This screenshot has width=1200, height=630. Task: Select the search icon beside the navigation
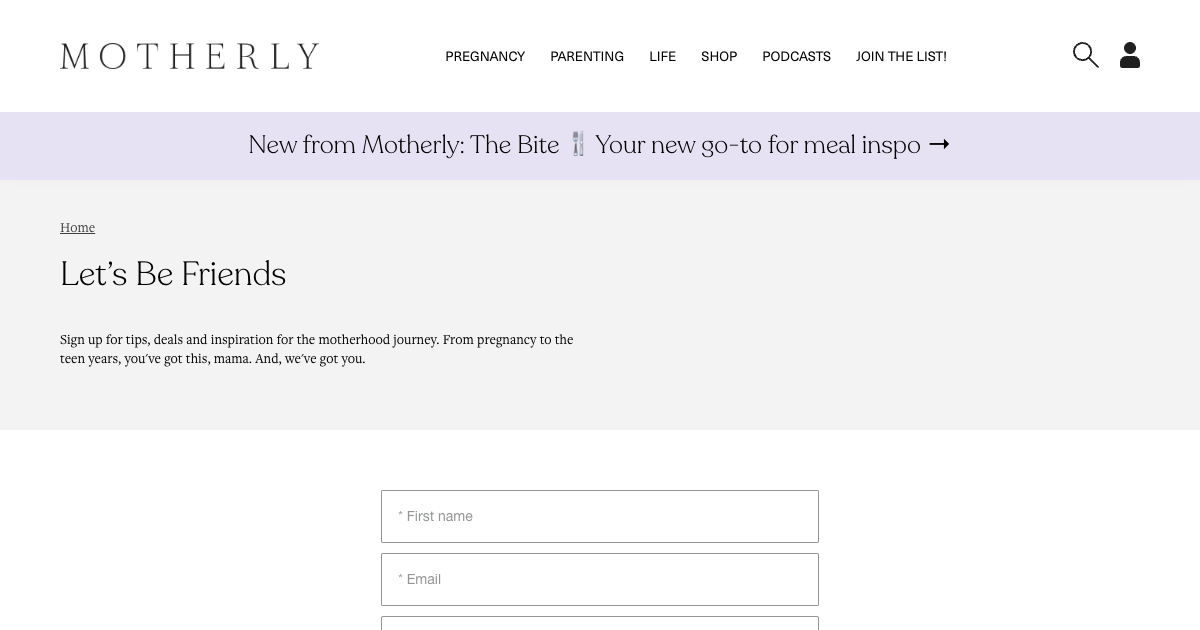click(1086, 55)
